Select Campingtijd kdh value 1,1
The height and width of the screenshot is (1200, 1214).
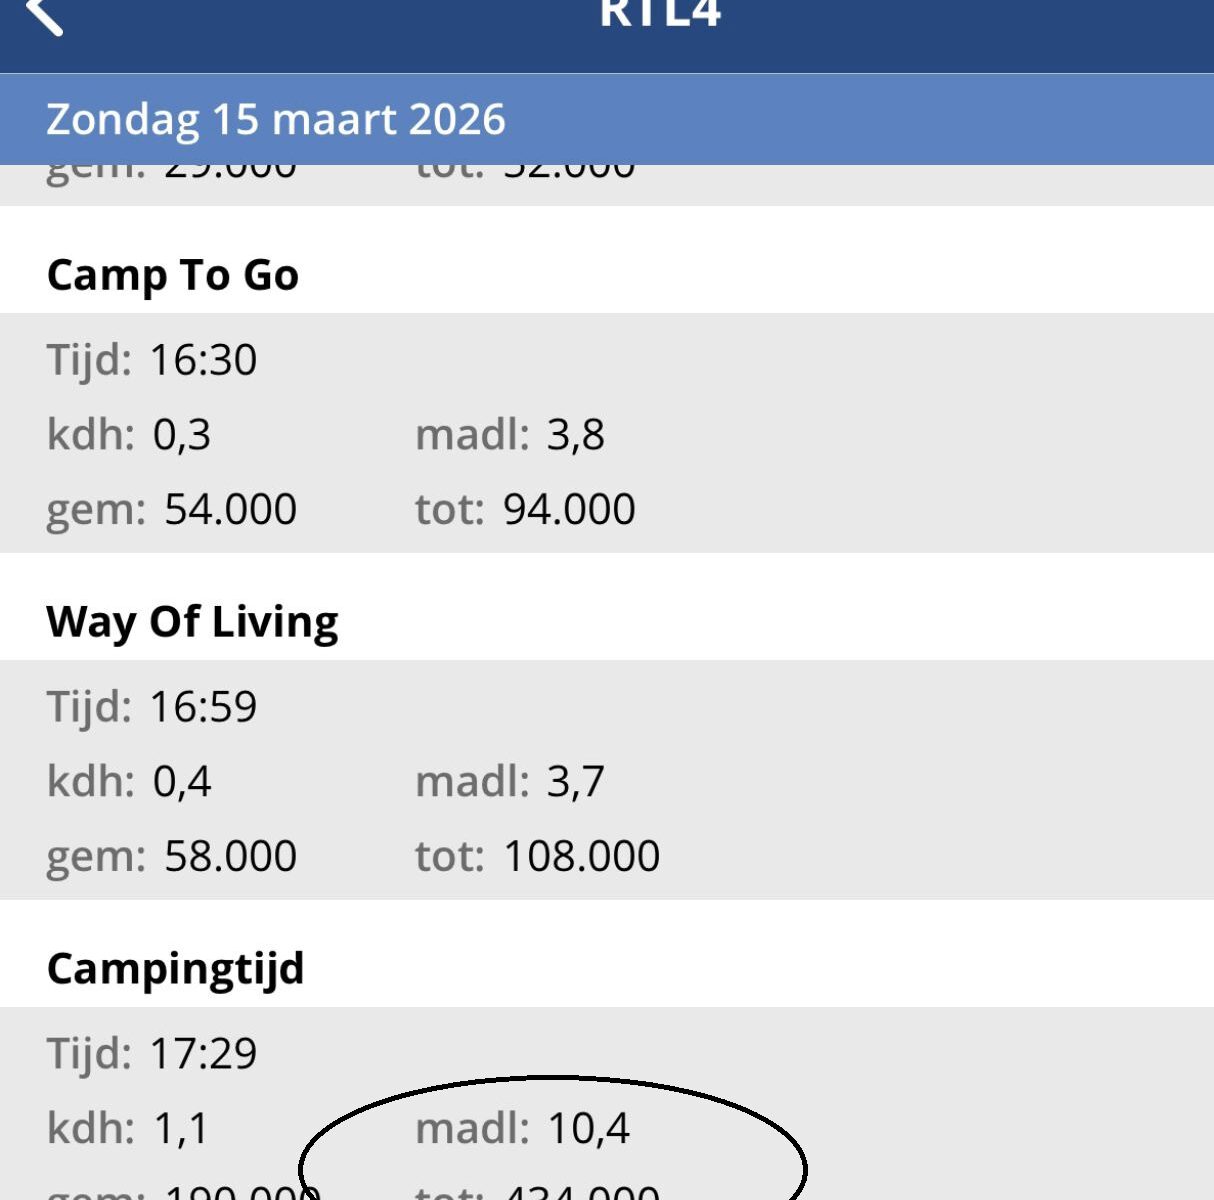click(181, 1128)
